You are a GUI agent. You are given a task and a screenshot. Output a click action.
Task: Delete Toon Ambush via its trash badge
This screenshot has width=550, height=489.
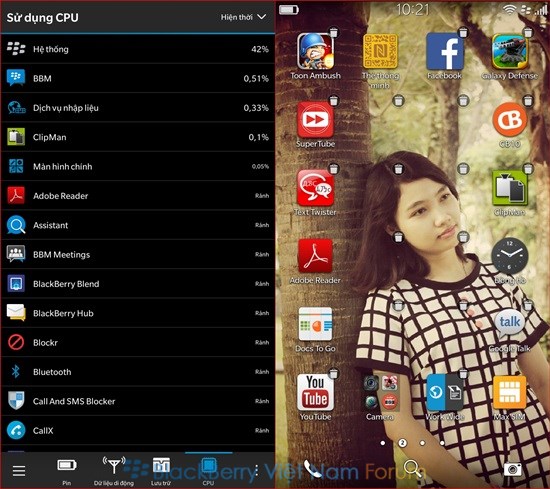334,32
